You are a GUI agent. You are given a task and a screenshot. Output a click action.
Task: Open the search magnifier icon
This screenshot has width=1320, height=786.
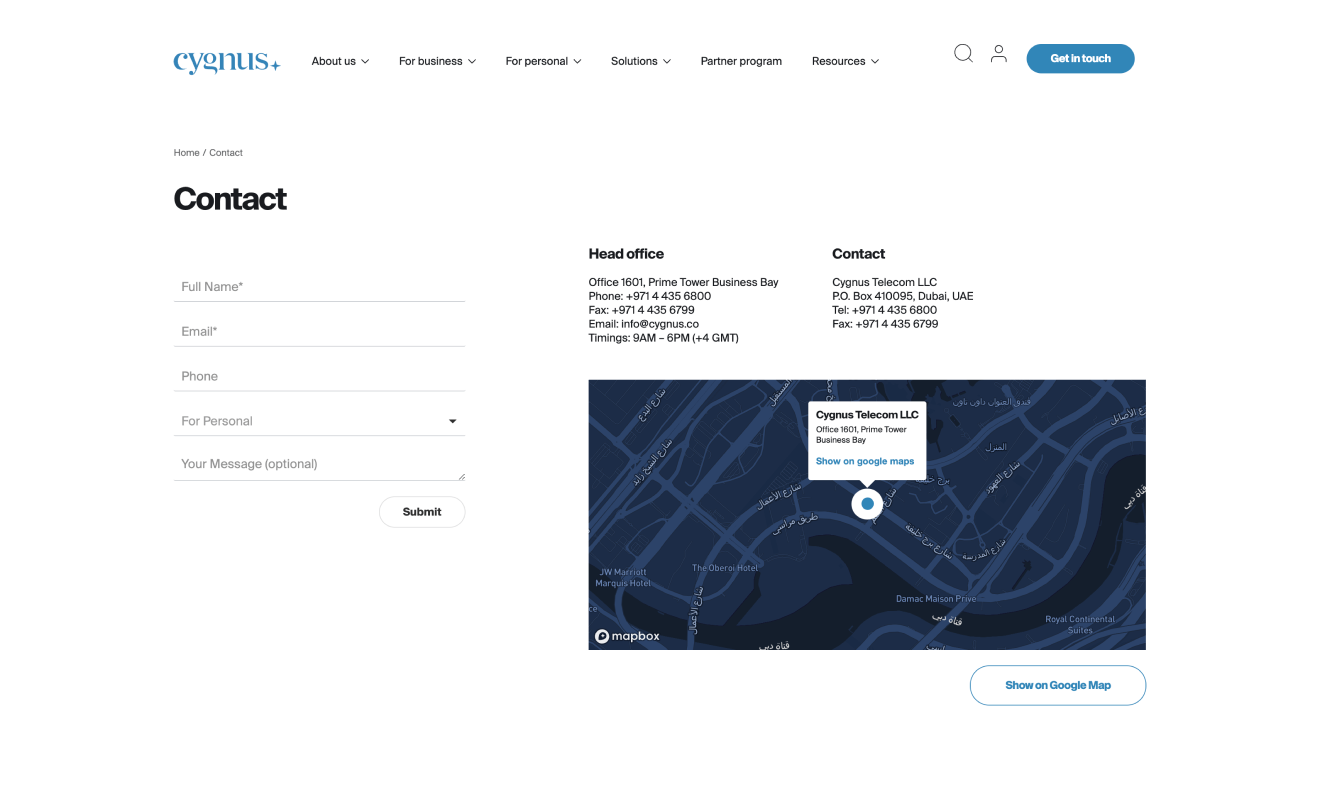click(x=963, y=54)
